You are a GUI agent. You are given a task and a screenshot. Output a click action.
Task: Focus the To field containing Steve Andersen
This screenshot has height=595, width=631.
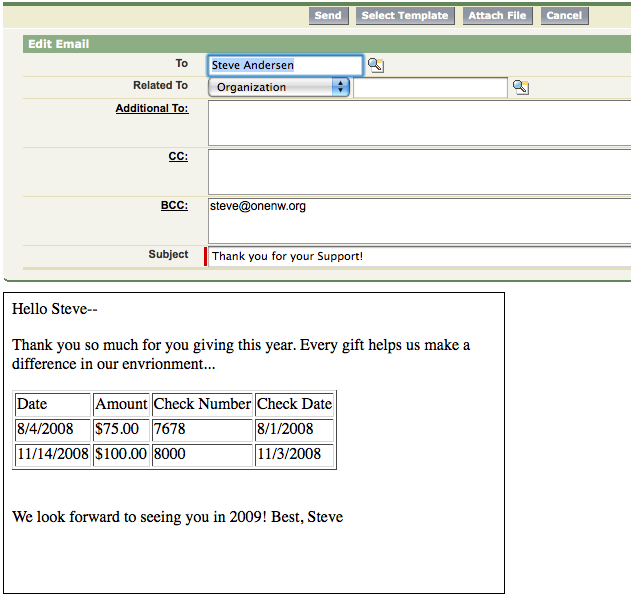click(x=285, y=65)
